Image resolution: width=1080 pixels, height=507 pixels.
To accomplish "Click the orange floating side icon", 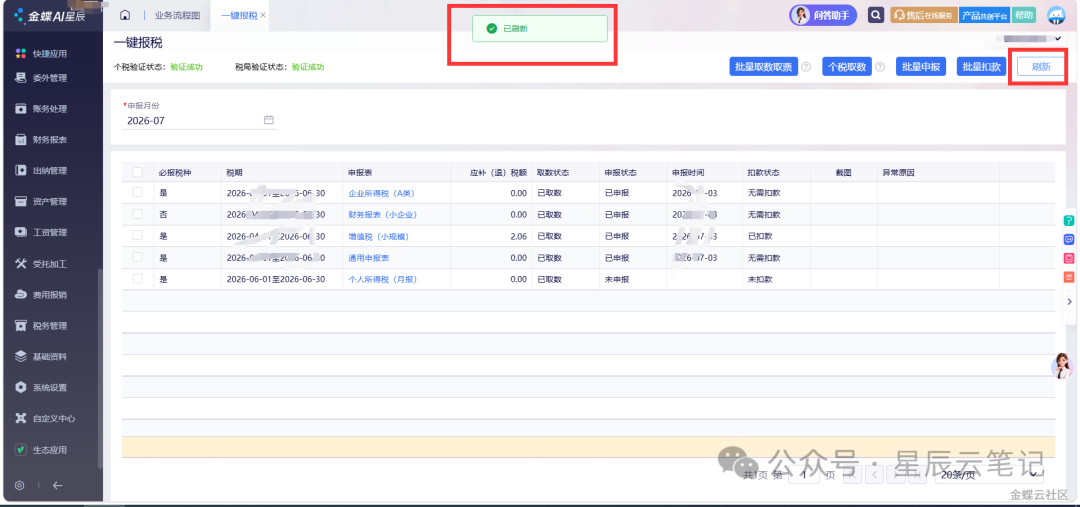I will coord(1069,278).
